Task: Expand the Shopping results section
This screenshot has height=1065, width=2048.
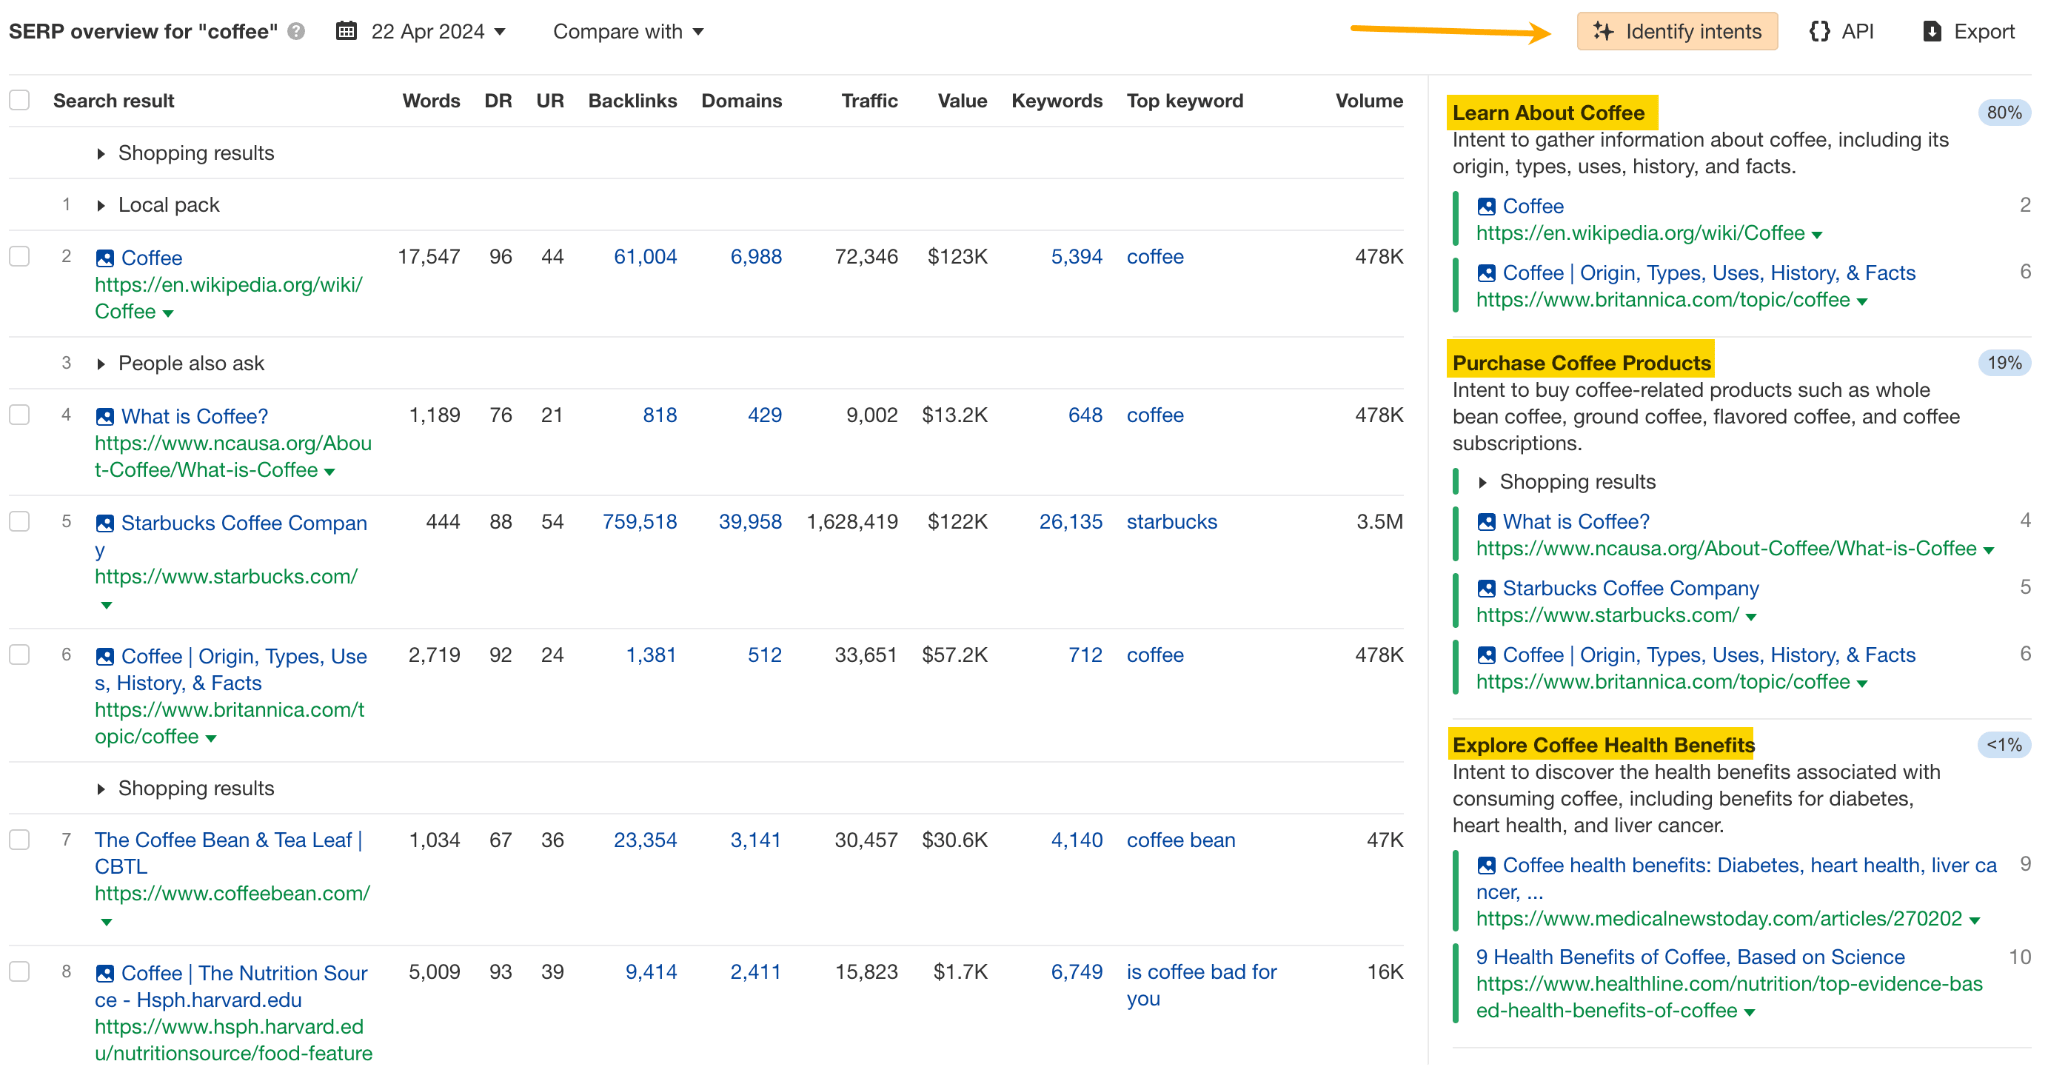Action: (x=101, y=153)
